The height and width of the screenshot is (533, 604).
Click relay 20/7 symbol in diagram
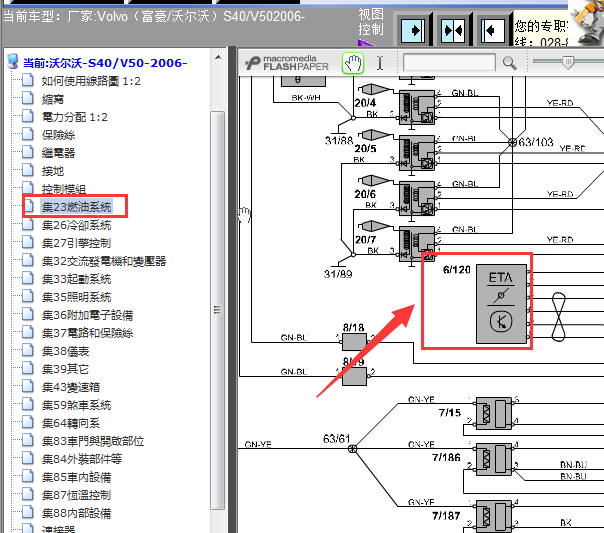point(417,244)
